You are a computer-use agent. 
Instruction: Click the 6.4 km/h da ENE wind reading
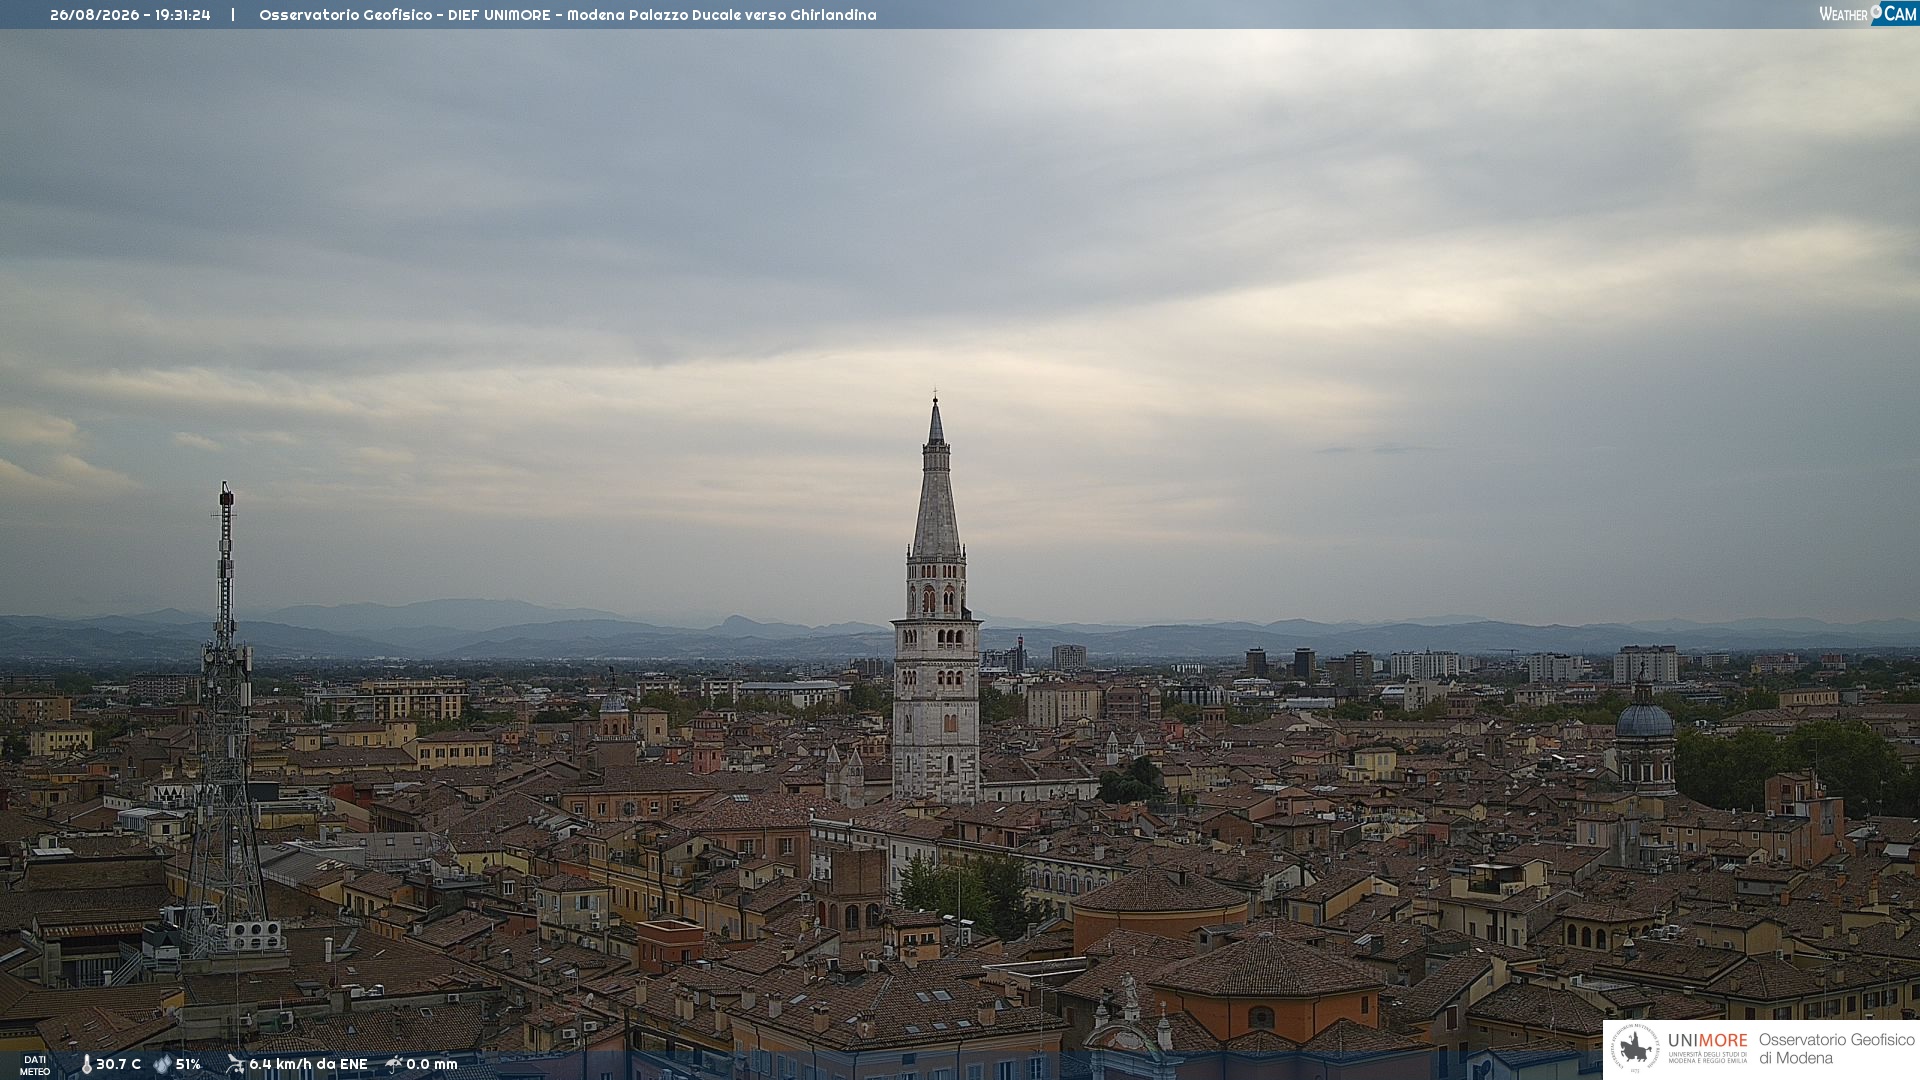click(308, 1064)
